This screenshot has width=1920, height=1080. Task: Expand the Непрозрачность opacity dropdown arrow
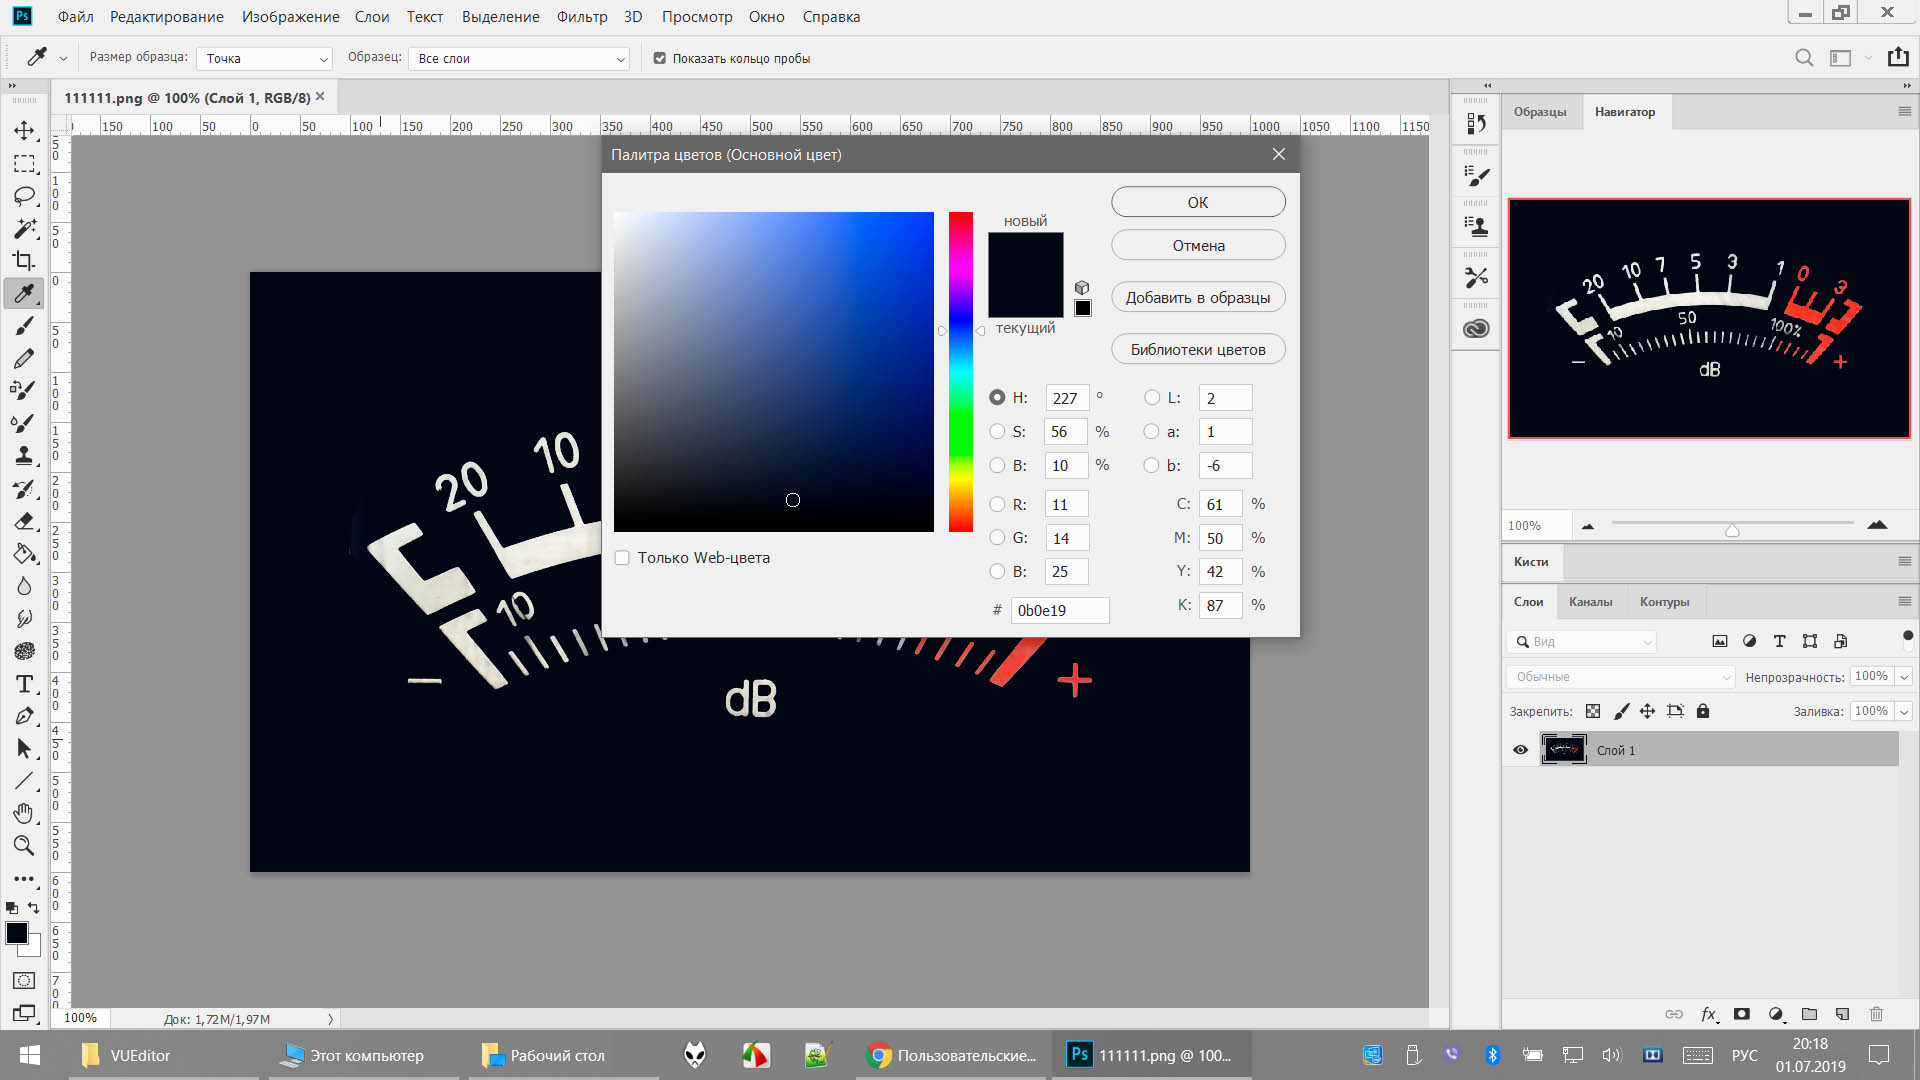click(1904, 677)
